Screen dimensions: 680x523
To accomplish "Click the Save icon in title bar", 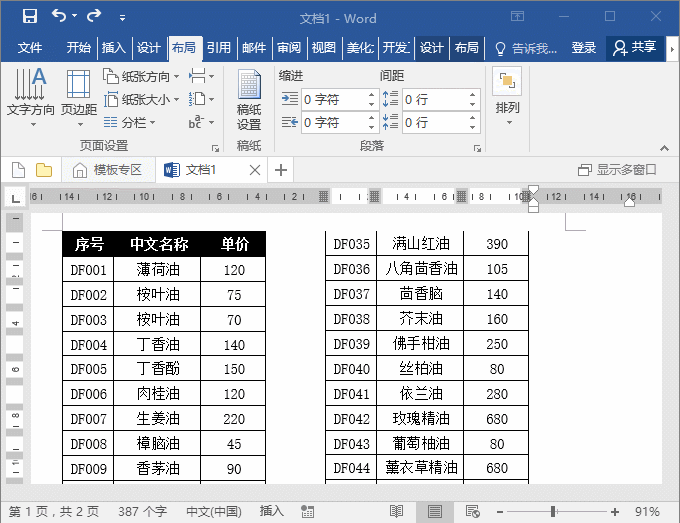I will 30,16.
